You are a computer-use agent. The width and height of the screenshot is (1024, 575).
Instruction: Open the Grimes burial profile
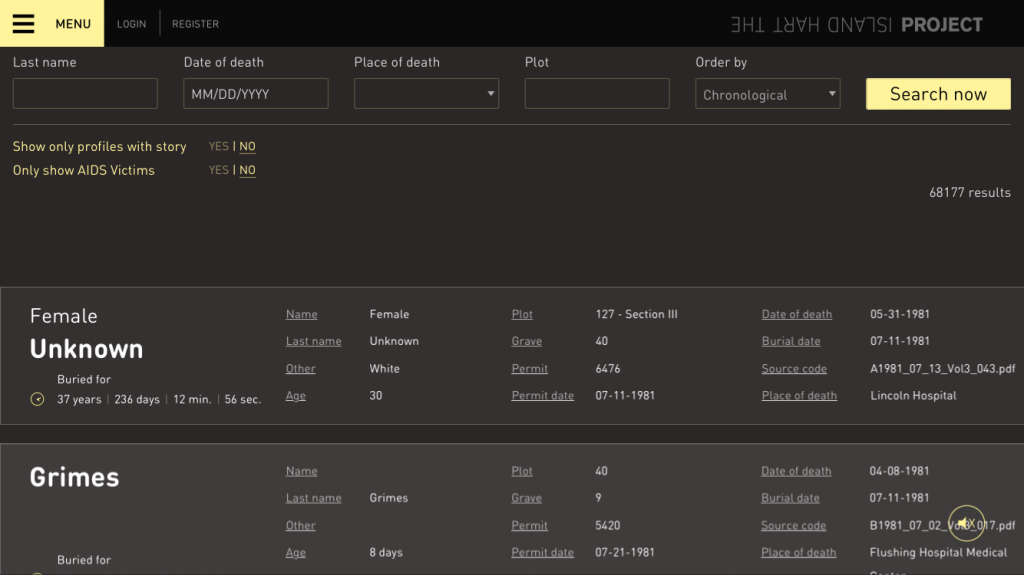coord(74,478)
